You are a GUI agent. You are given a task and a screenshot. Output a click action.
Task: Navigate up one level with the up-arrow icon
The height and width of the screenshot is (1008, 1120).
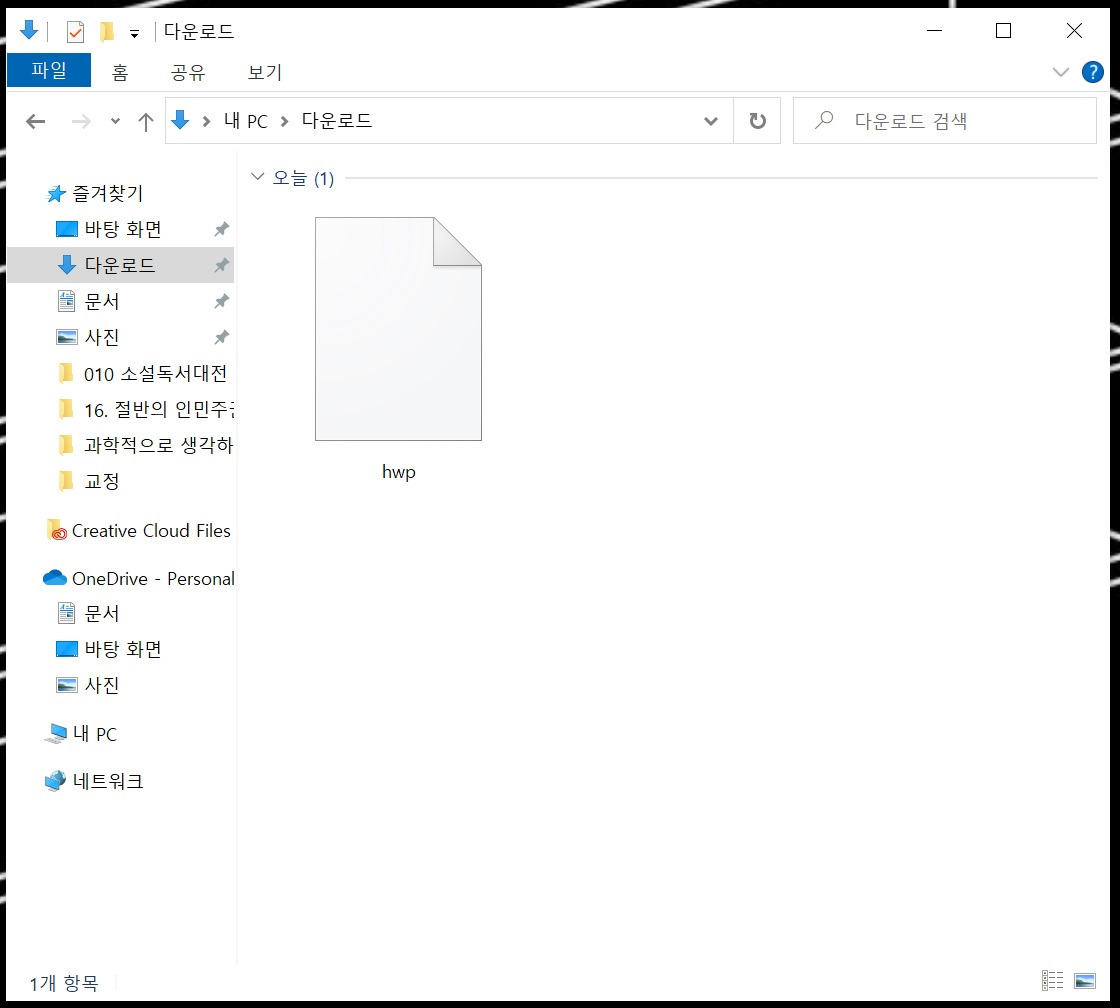[145, 120]
